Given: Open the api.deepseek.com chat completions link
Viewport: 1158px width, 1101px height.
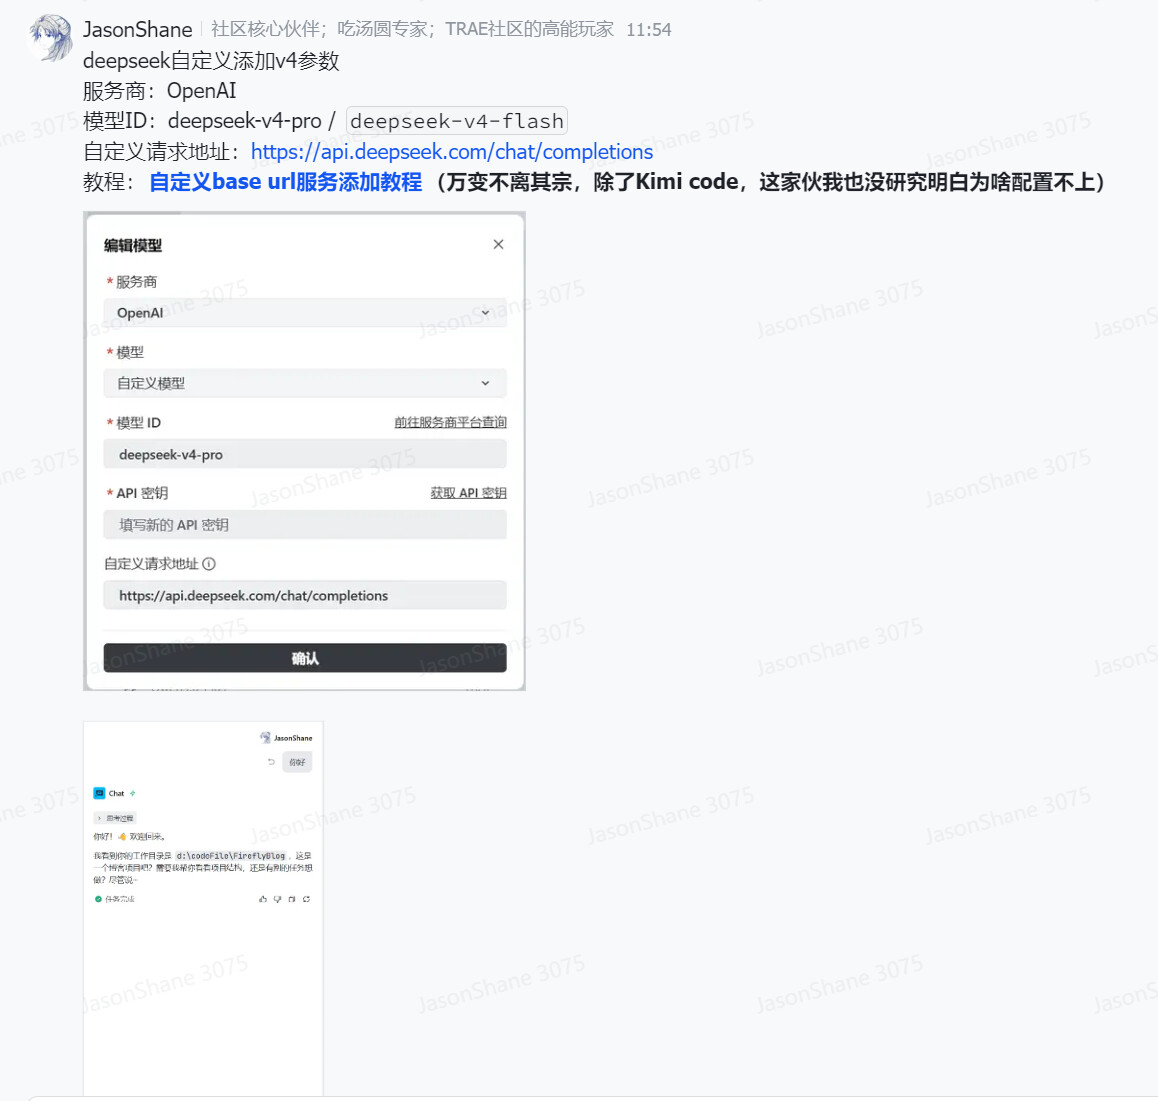Looking at the screenshot, I should (451, 152).
